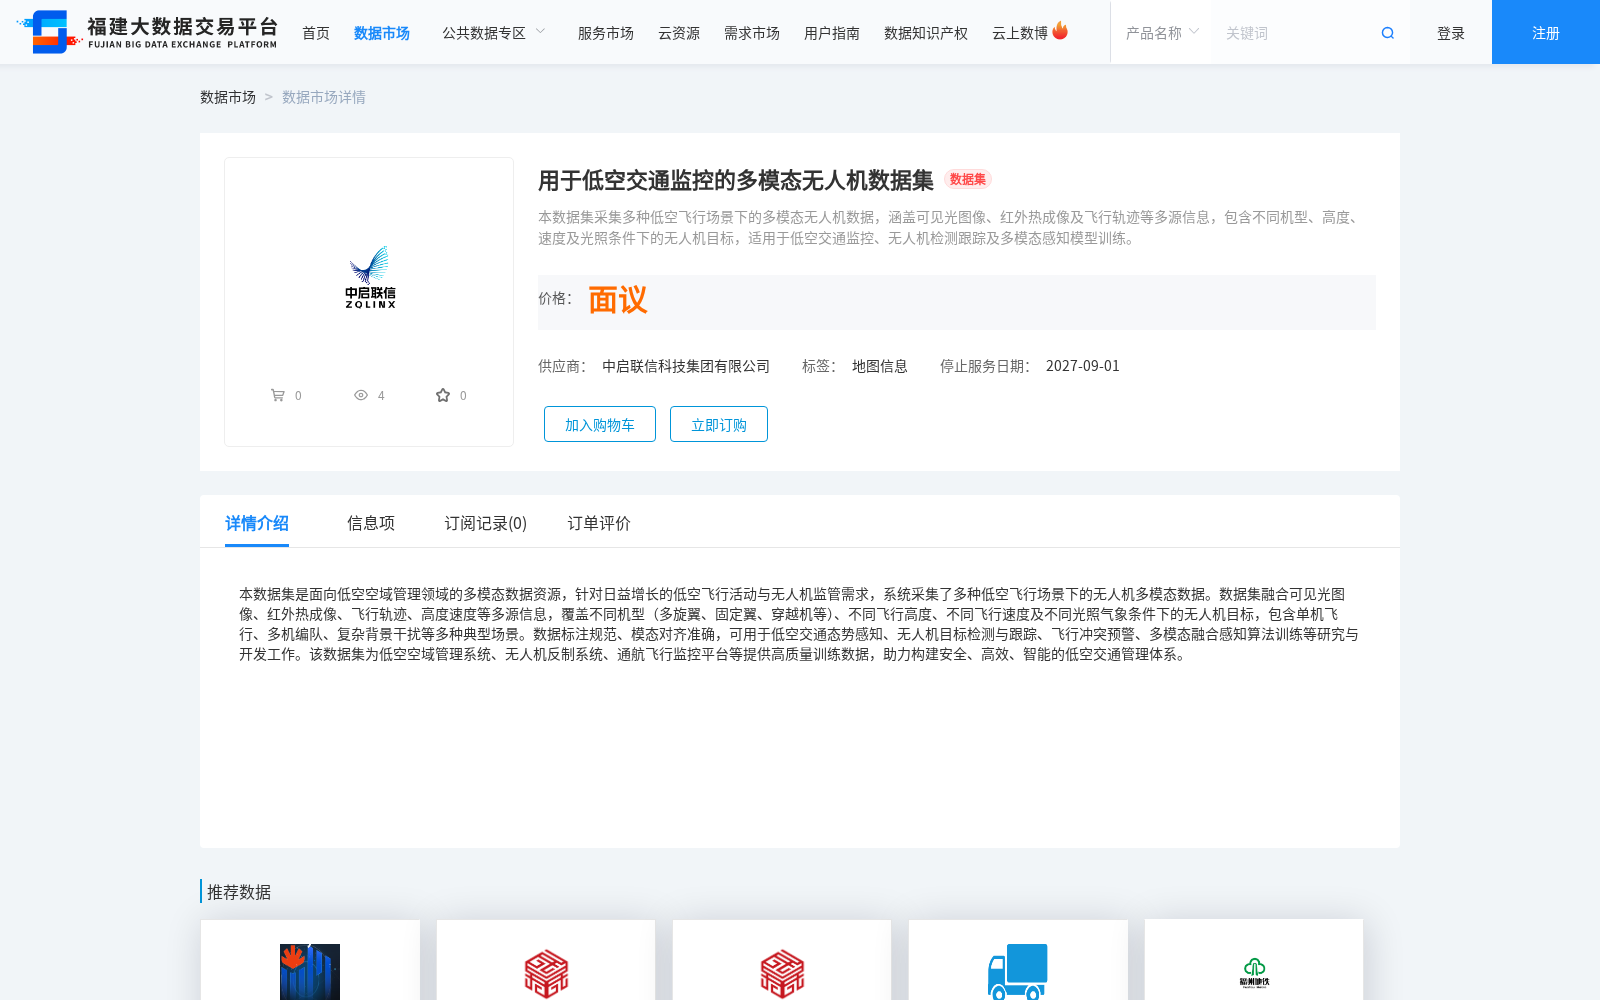Click the 立即订购 button

pos(719,424)
